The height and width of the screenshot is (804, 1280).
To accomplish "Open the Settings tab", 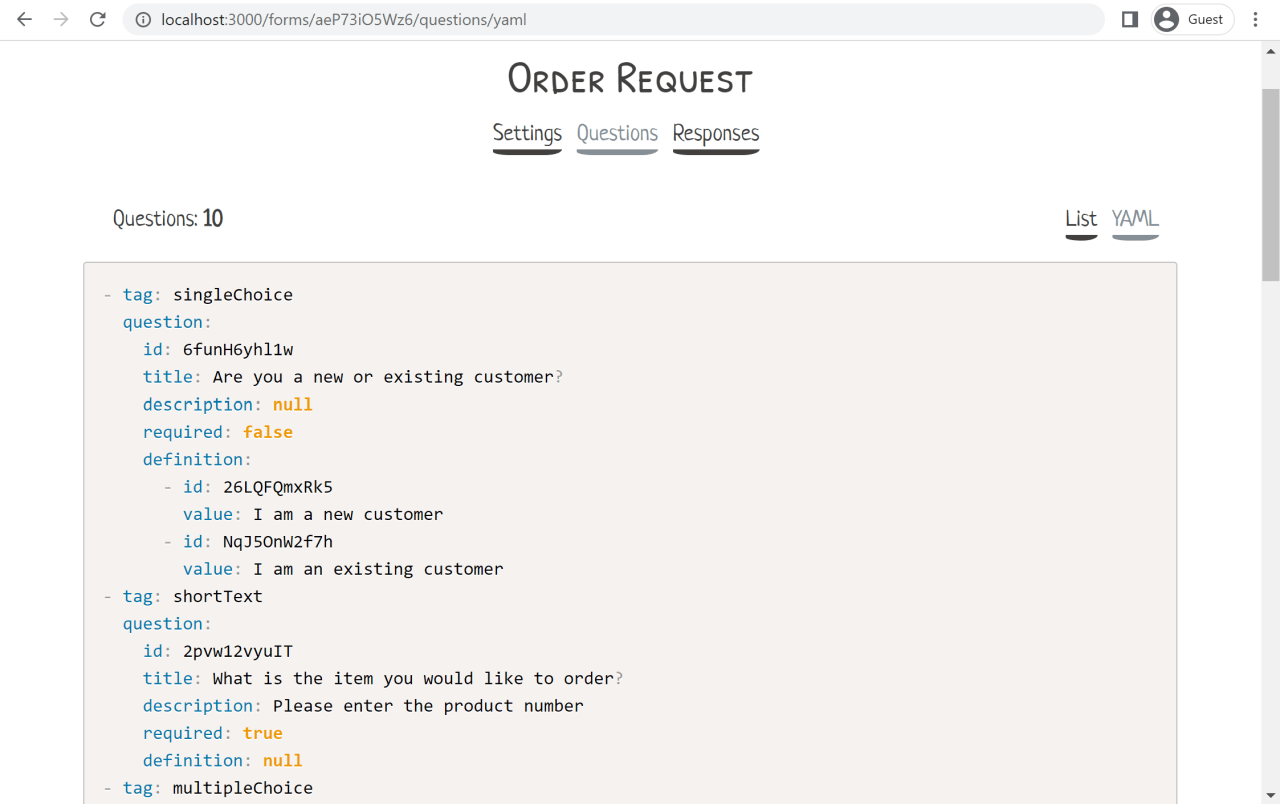I will pos(527,133).
